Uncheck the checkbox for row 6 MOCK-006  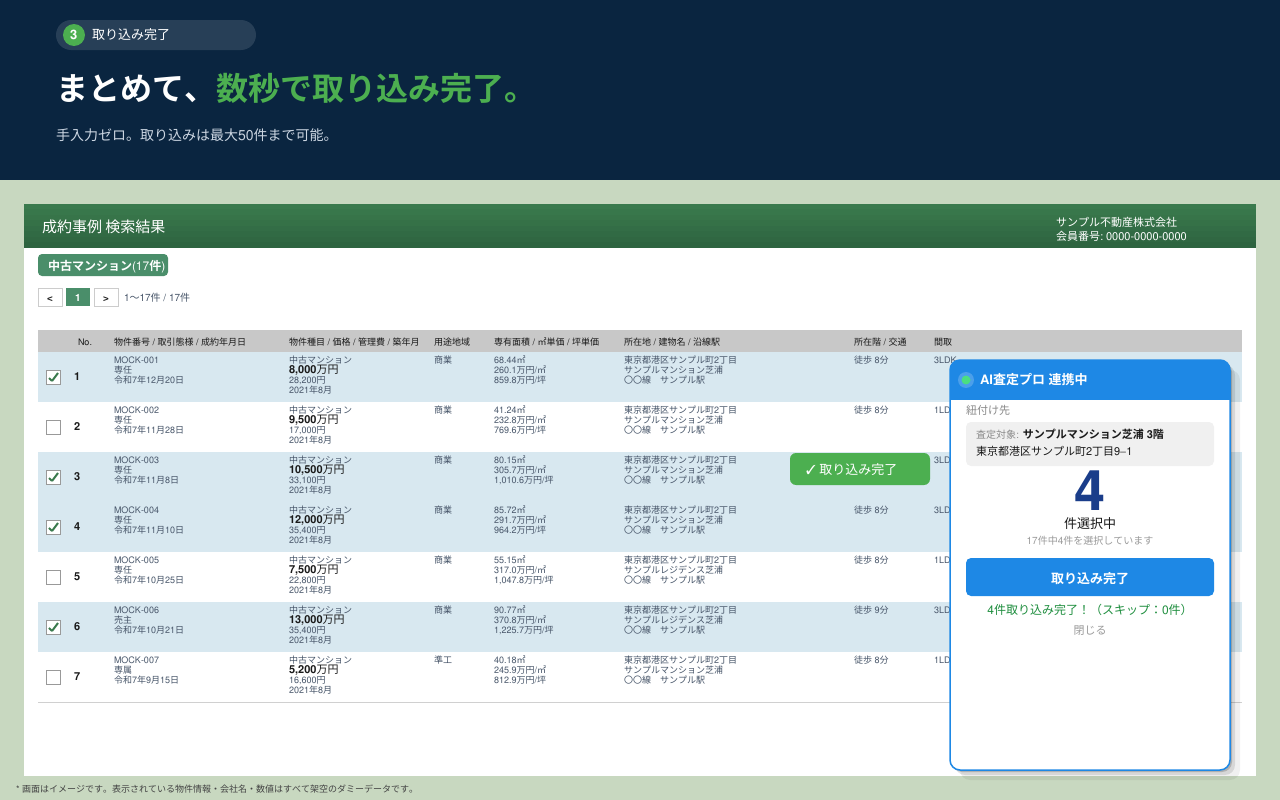pyautogui.click(x=53, y=627)
